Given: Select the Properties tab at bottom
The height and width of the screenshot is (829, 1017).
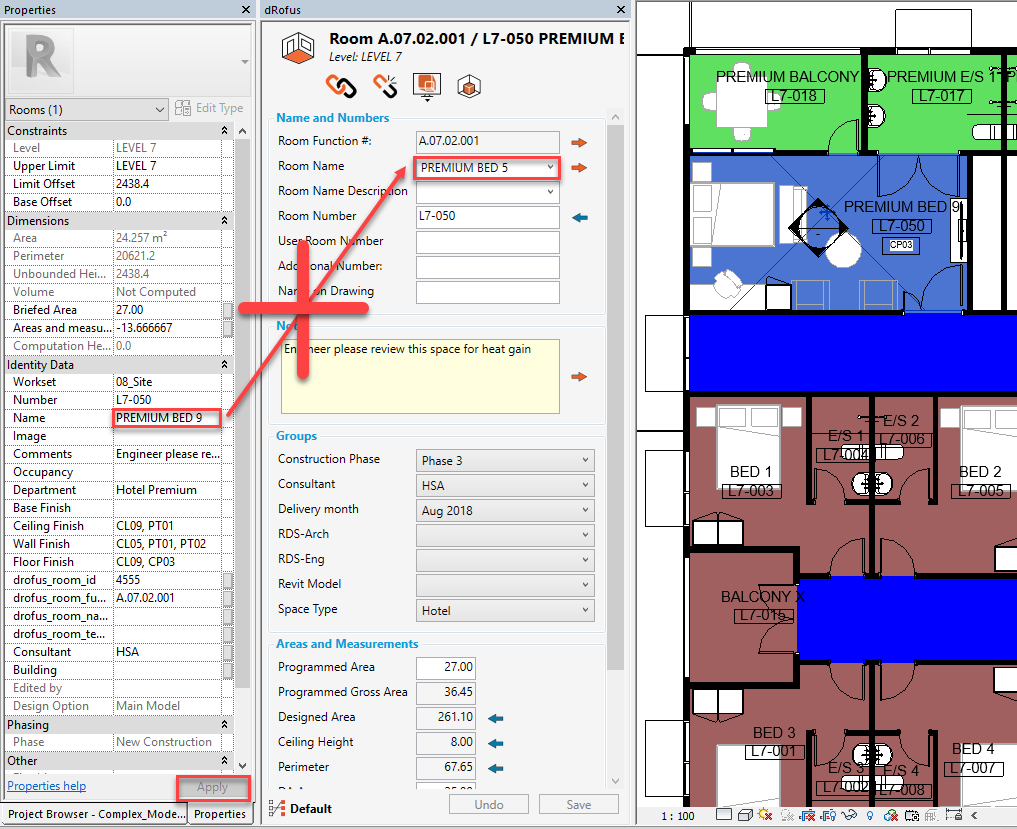Looking at the screenshot, I should click(x=220, y=814).
